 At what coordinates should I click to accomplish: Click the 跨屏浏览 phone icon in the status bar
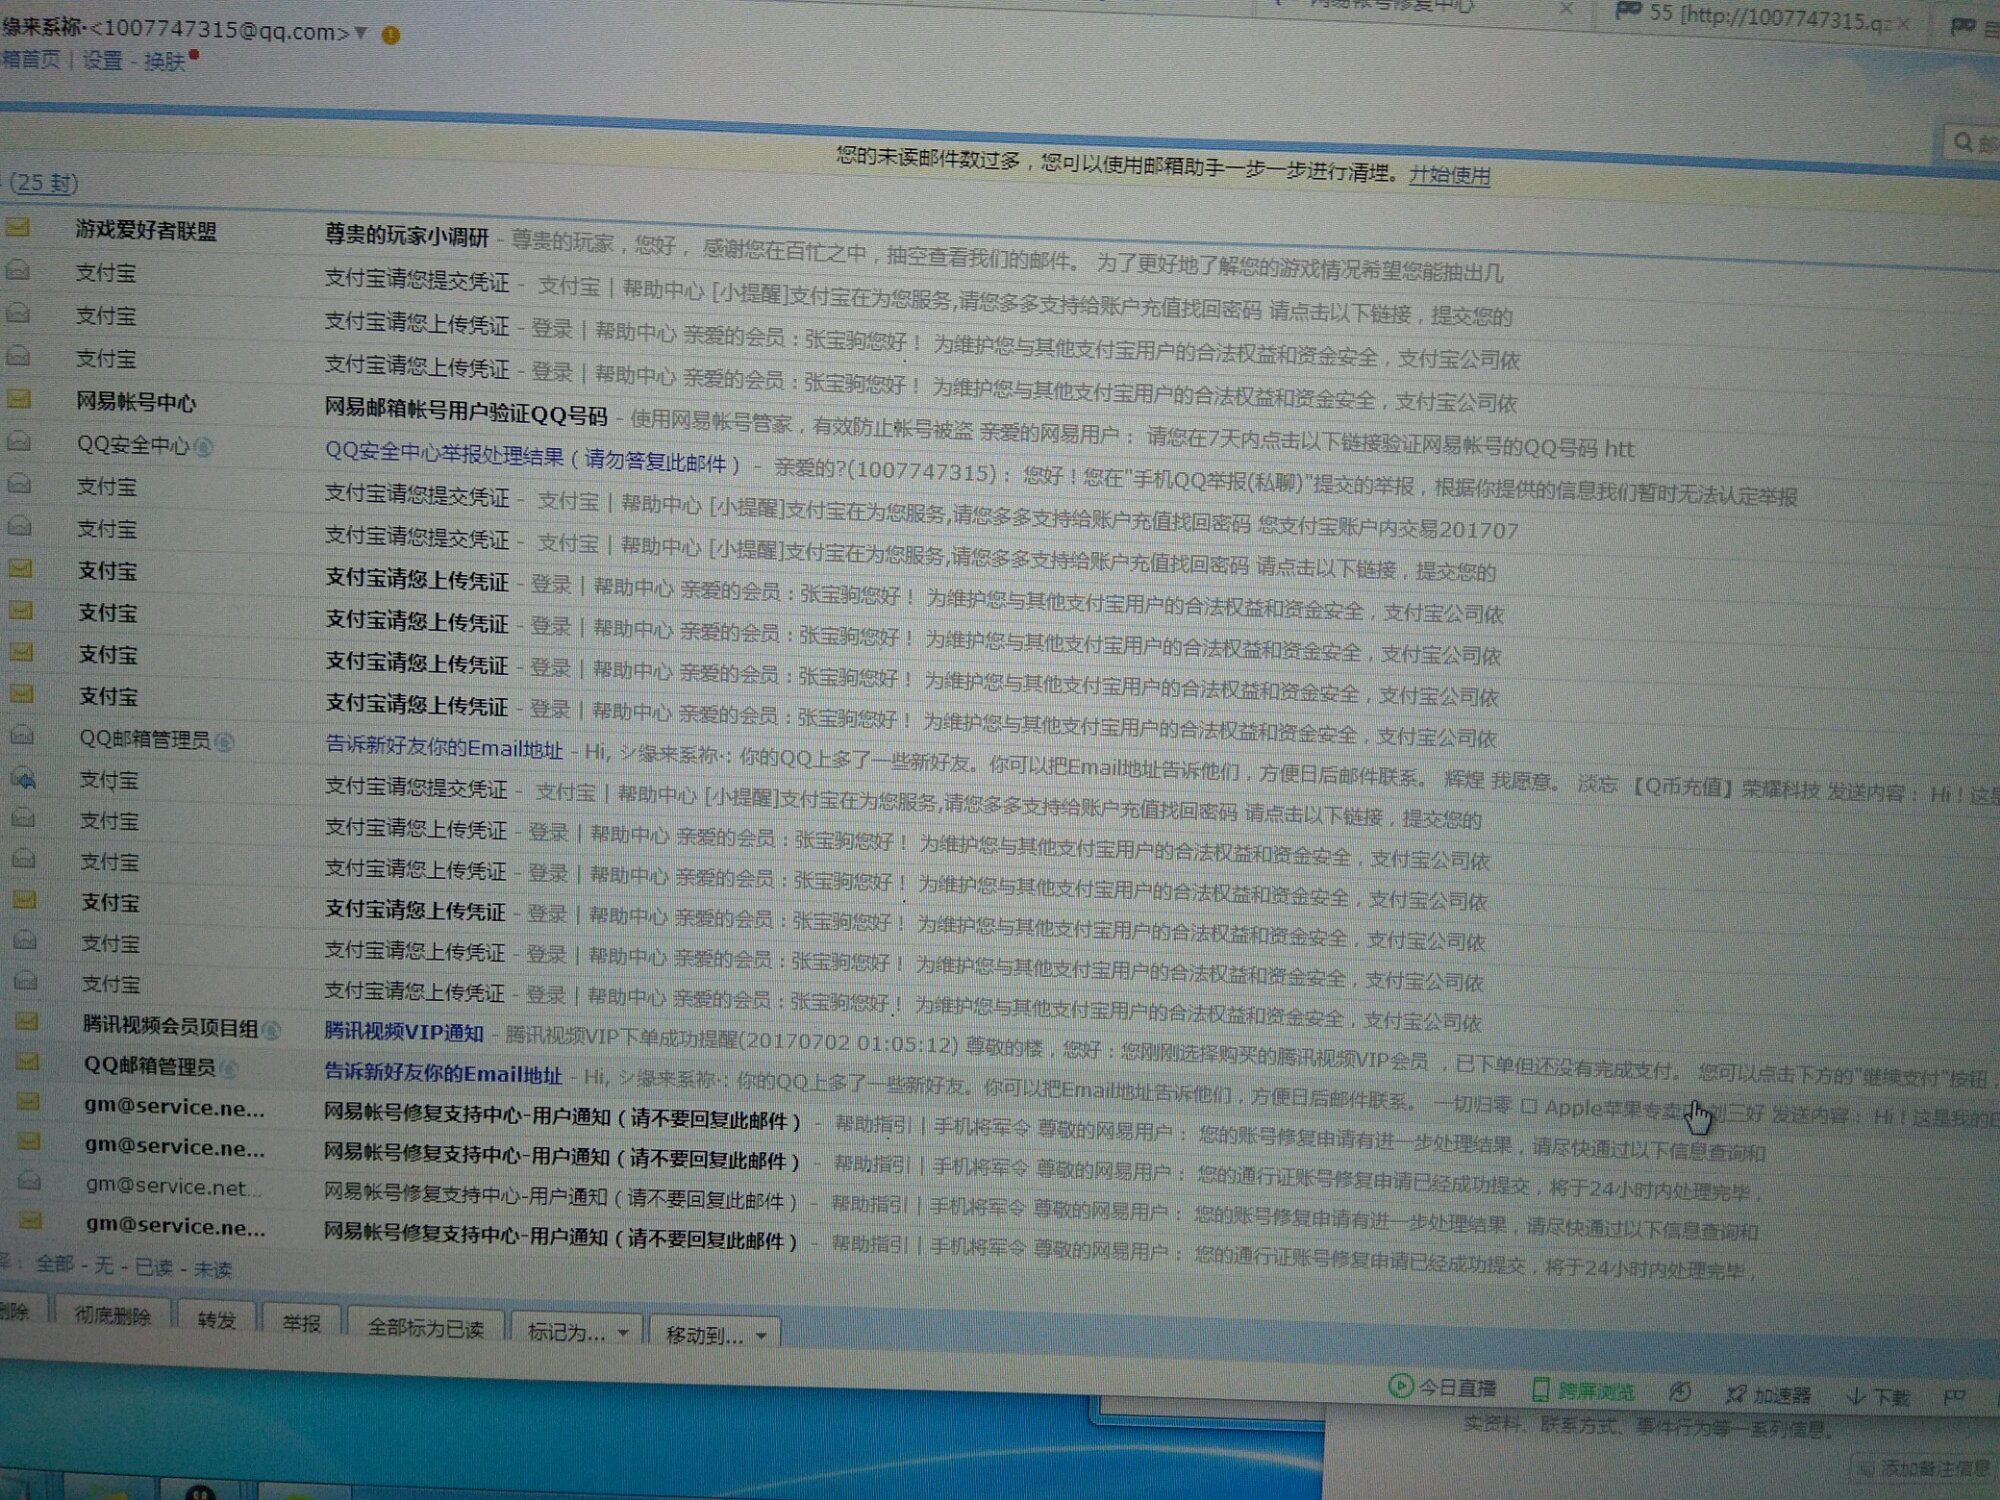(1541, 1389)
